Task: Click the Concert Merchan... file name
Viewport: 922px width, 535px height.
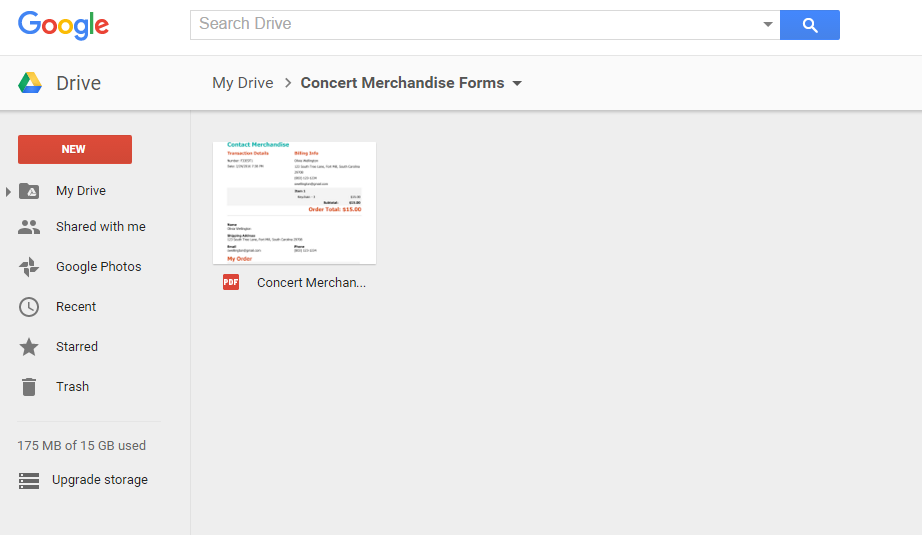Action: pyautogui.click(x=311, y=283)
